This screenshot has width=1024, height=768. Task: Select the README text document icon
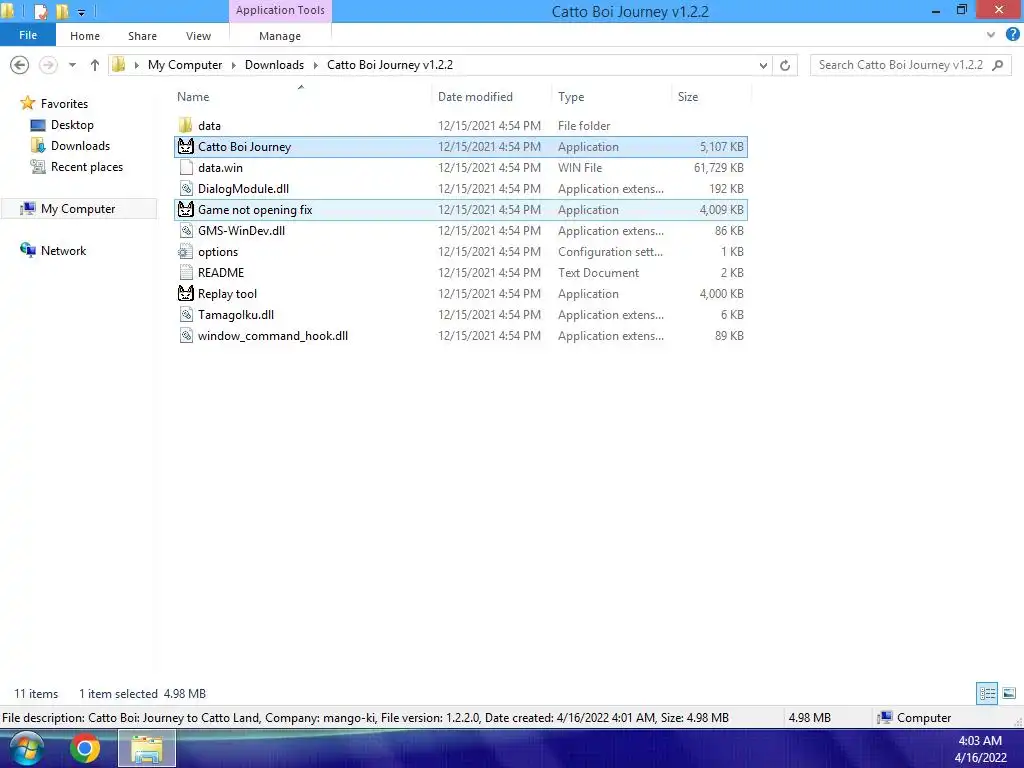tap(185, 272)
